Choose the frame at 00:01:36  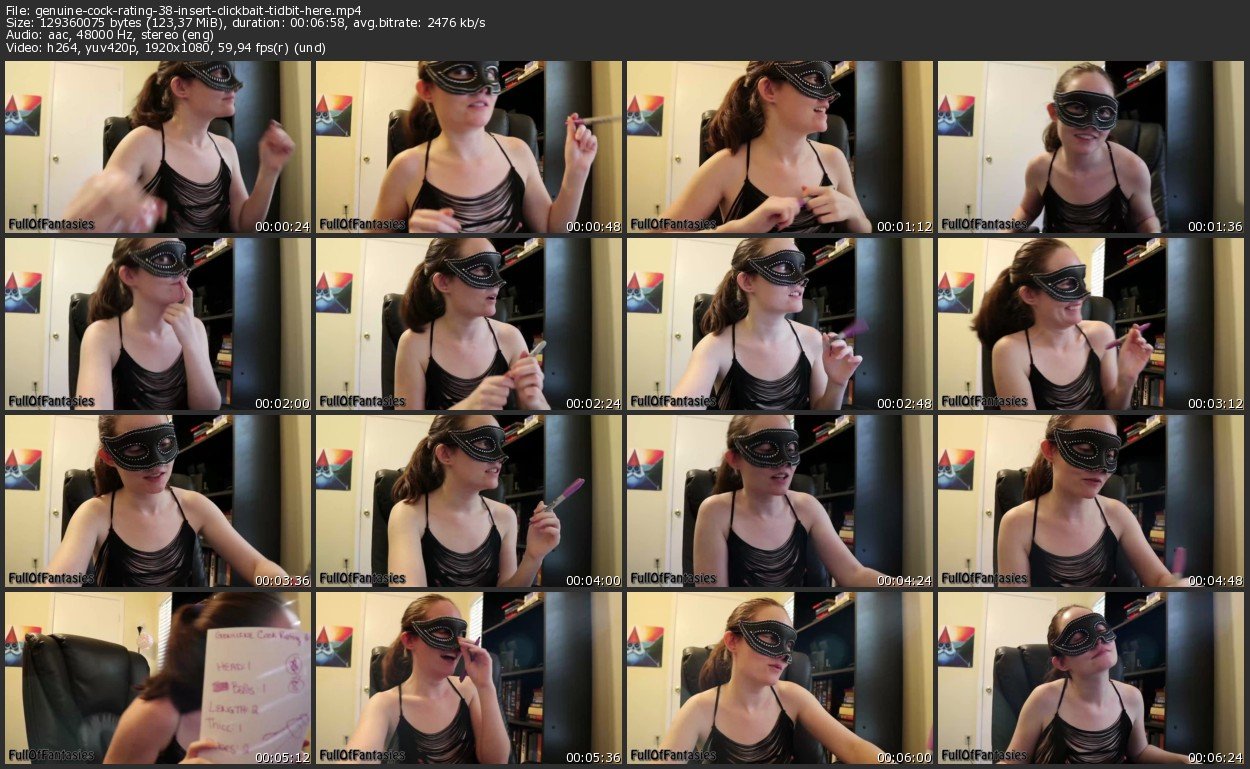point(1091,147)
